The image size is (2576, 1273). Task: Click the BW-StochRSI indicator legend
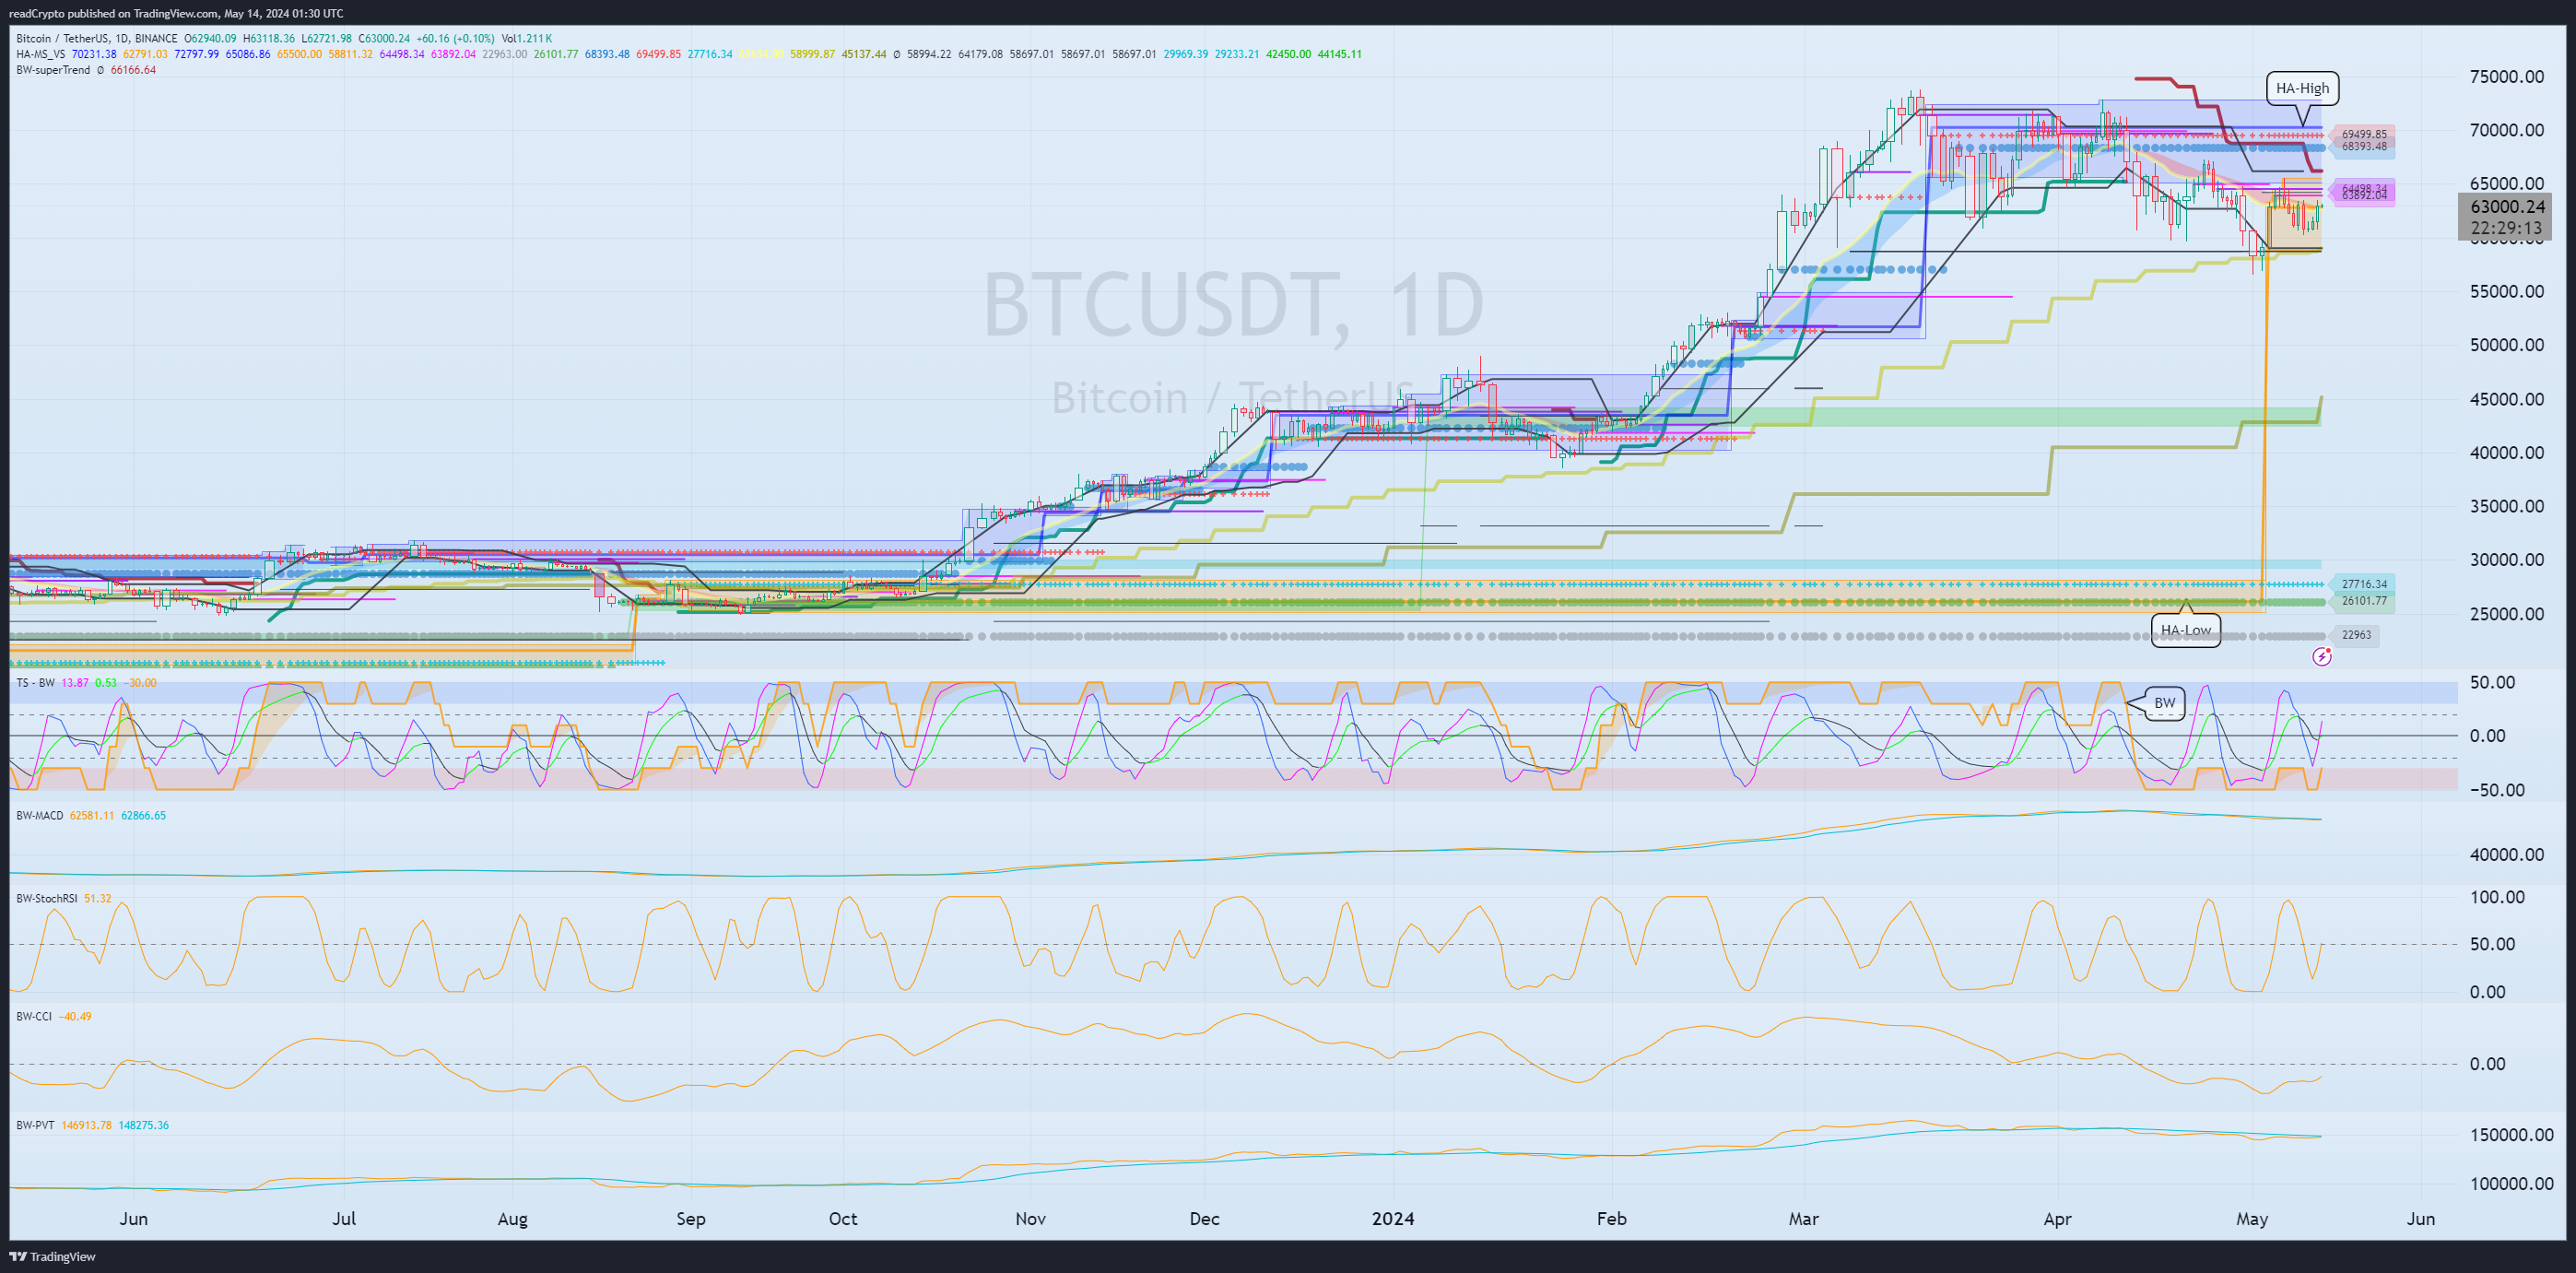(47, 899)
